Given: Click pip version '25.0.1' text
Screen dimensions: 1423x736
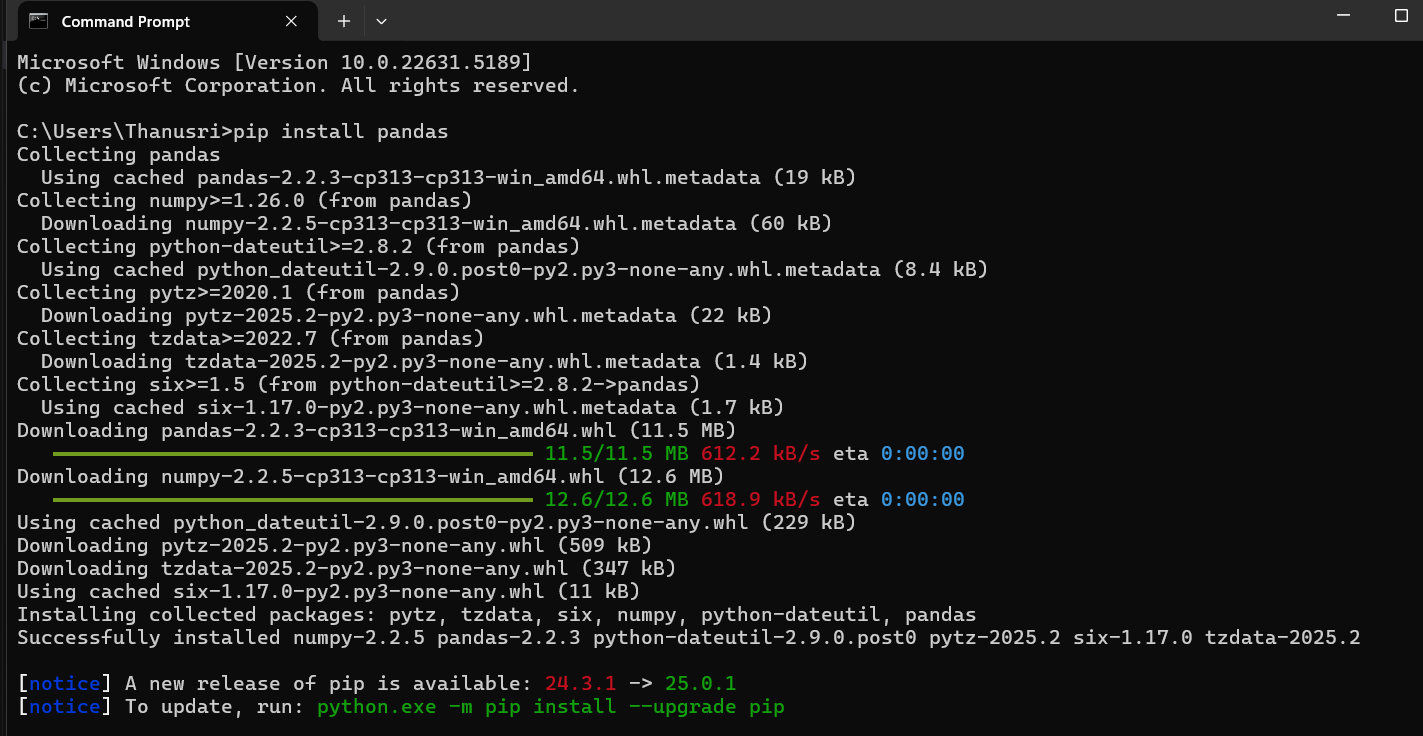Looking at the screenshot, I should [701, 684].
